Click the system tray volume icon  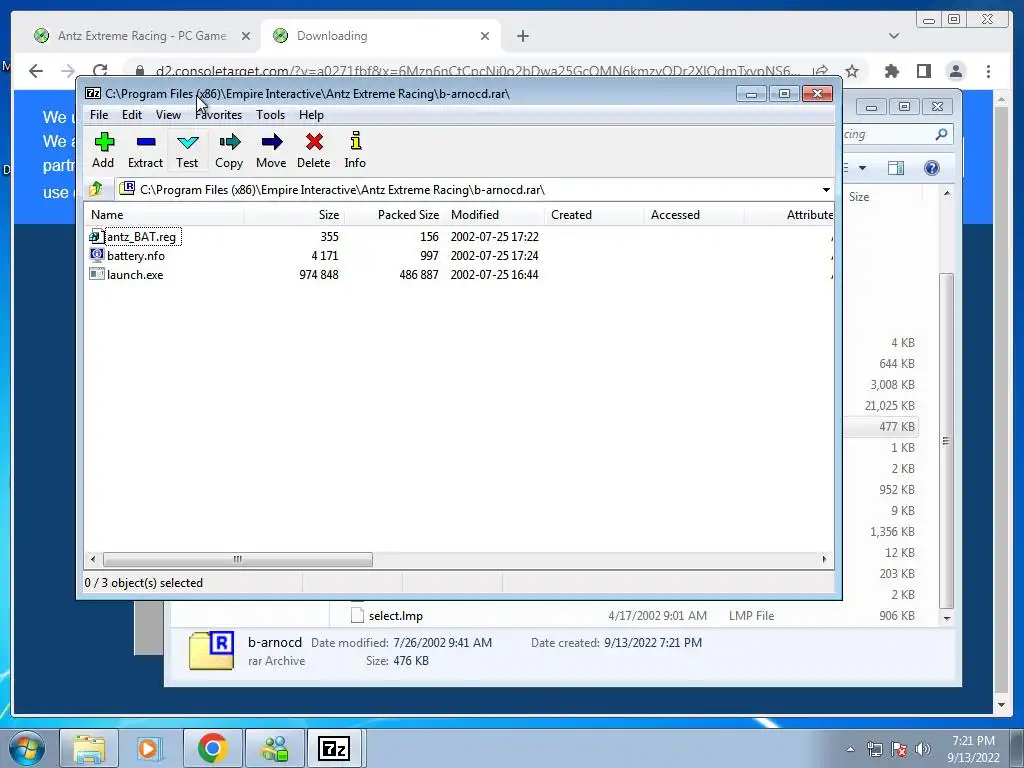tap(923, 749)
